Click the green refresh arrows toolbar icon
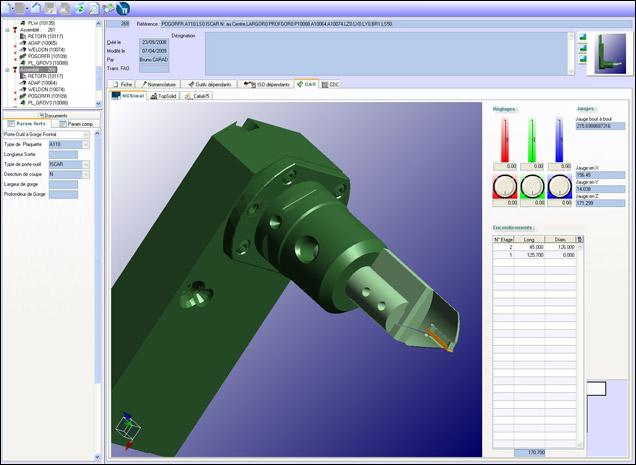This screenshot has height=465, width=636. [78, 7]
